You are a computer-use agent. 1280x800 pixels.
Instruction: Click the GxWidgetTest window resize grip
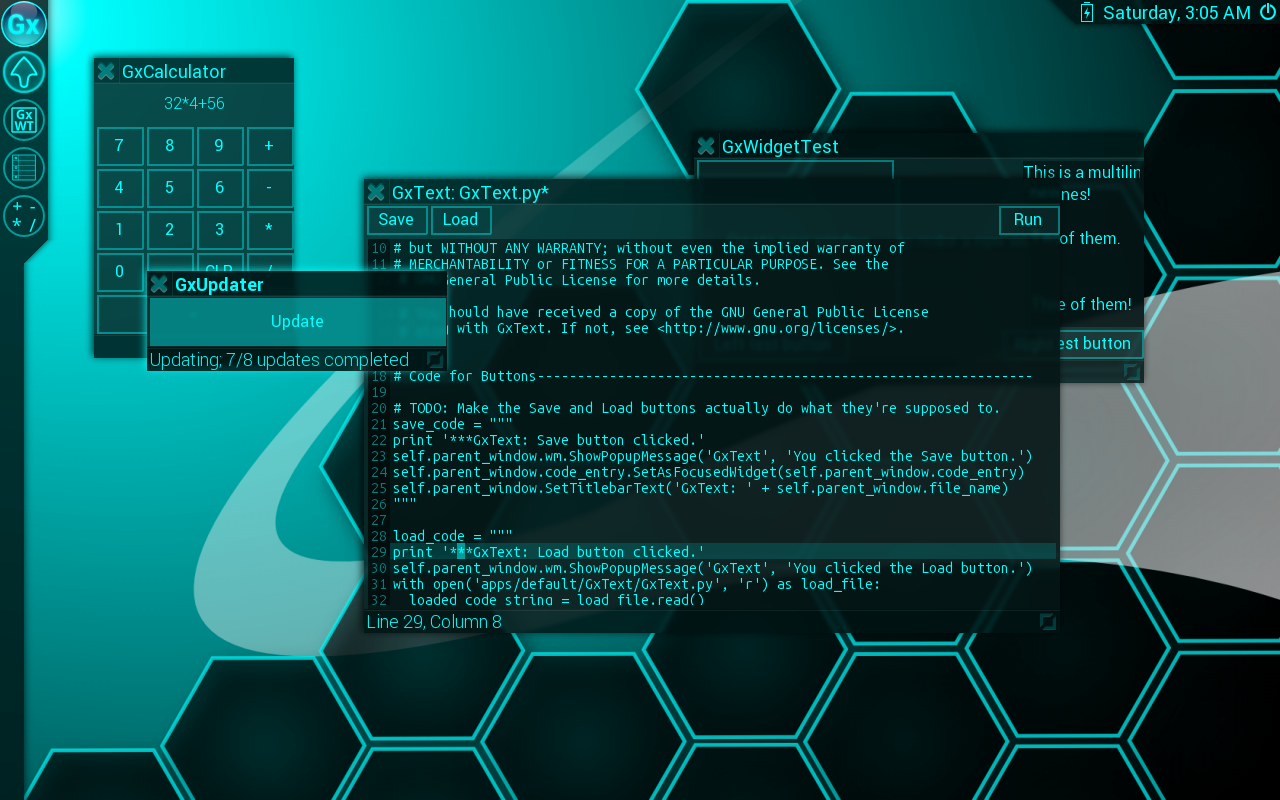coord(1131,371)
